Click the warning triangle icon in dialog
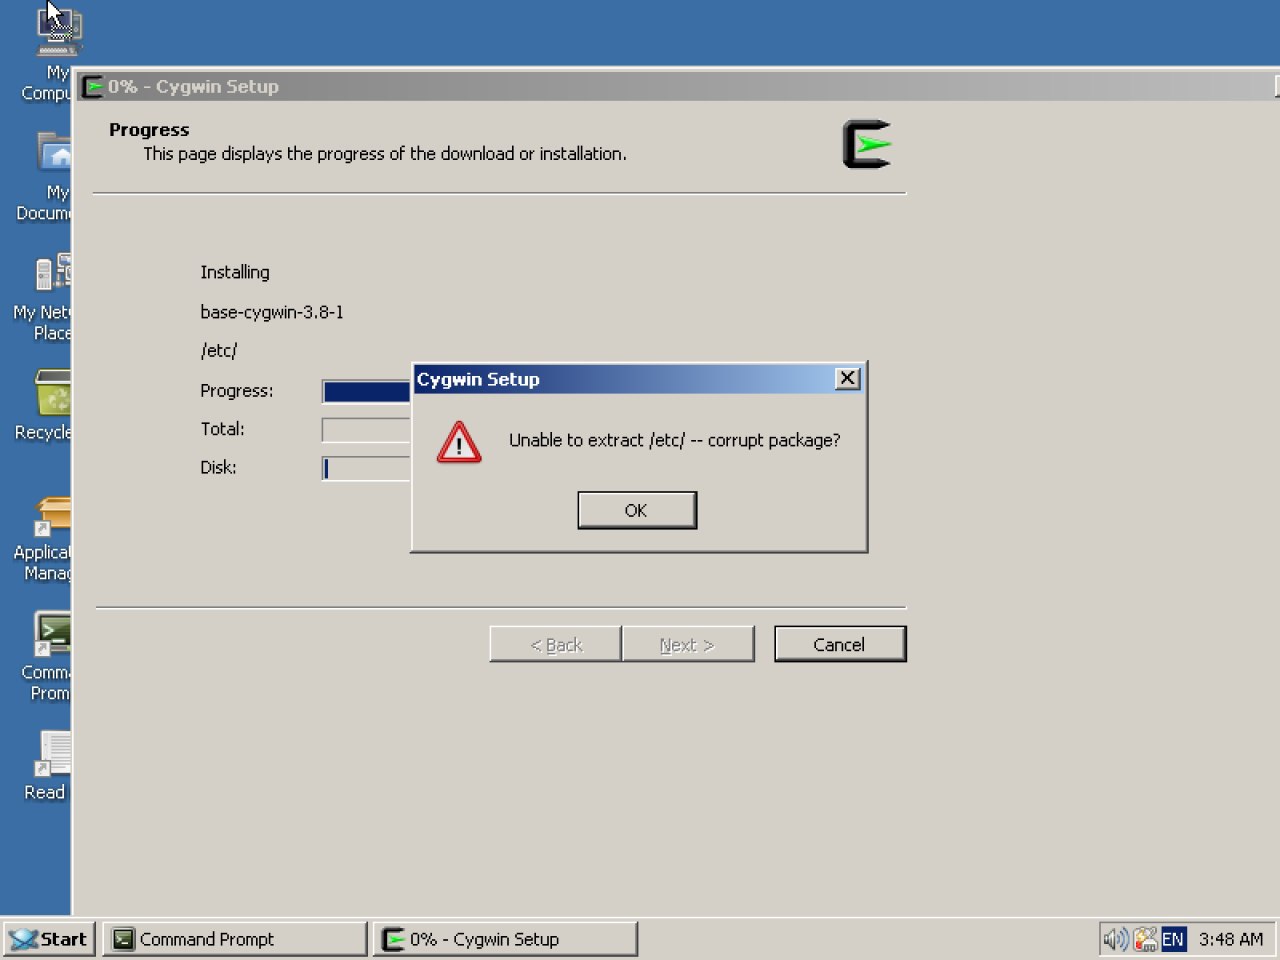Image resolution: width=1280 pixels, height=960 pixels. pyautogui.click(x=459, y=441)
